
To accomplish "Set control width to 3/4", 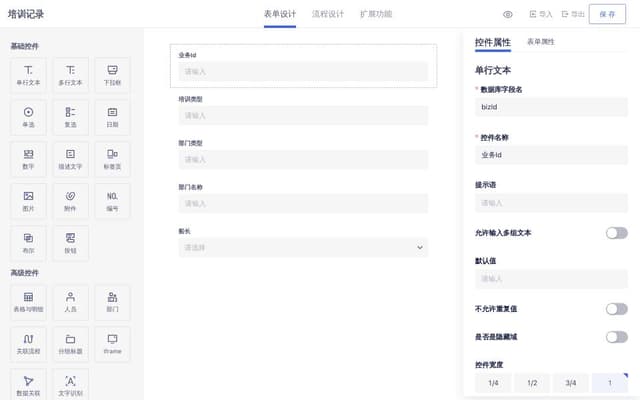I will (571, 383).
